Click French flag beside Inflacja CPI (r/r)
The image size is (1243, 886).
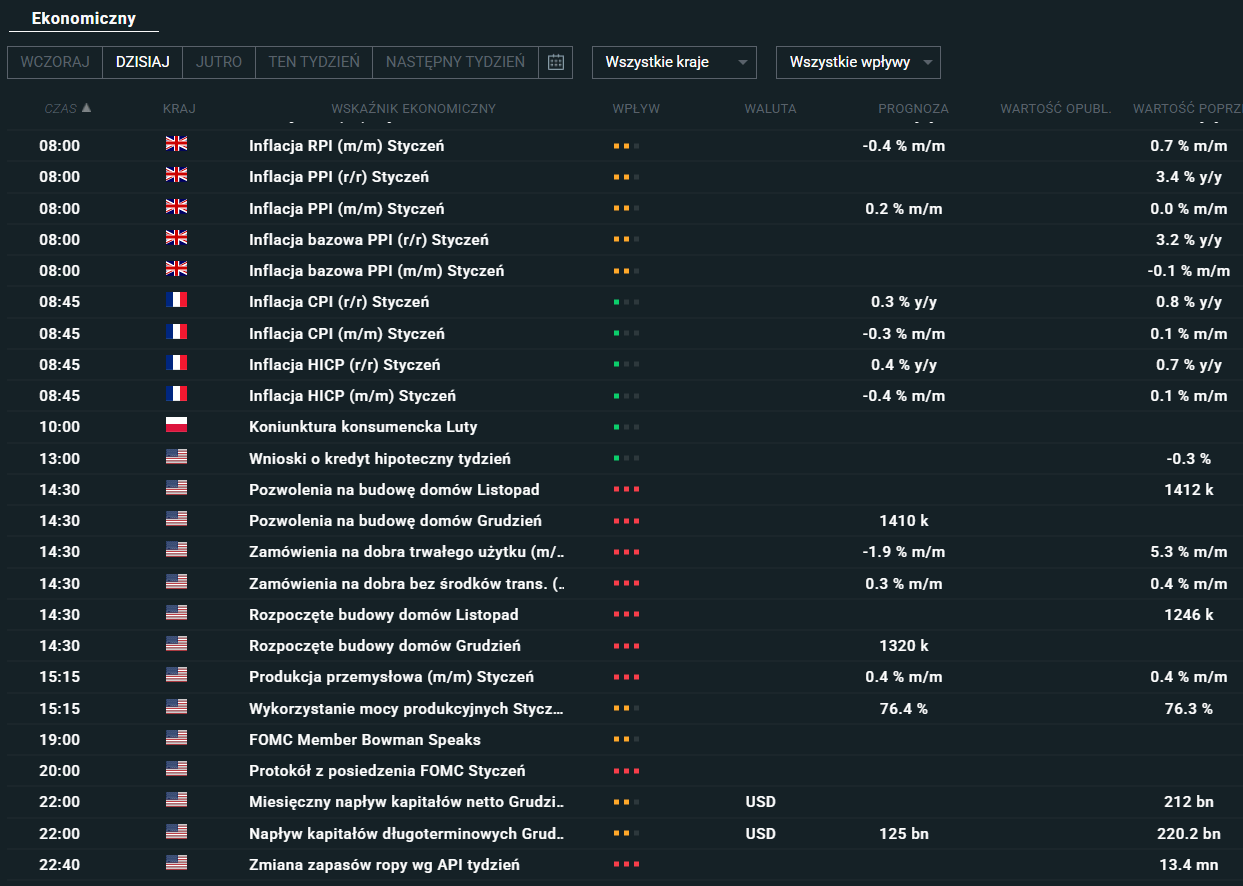176,301
